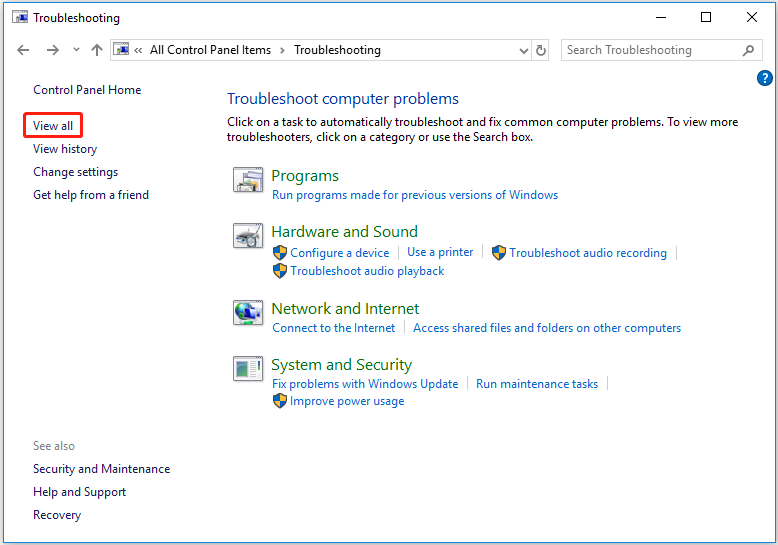This screenshot has height=545, width=778.
Task: Click All Control Panel Items breadcrumb
Action: point(210,50)
